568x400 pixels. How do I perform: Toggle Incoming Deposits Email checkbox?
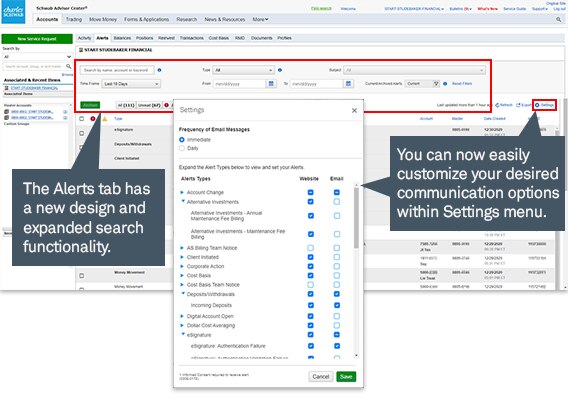tap(337, 305)
